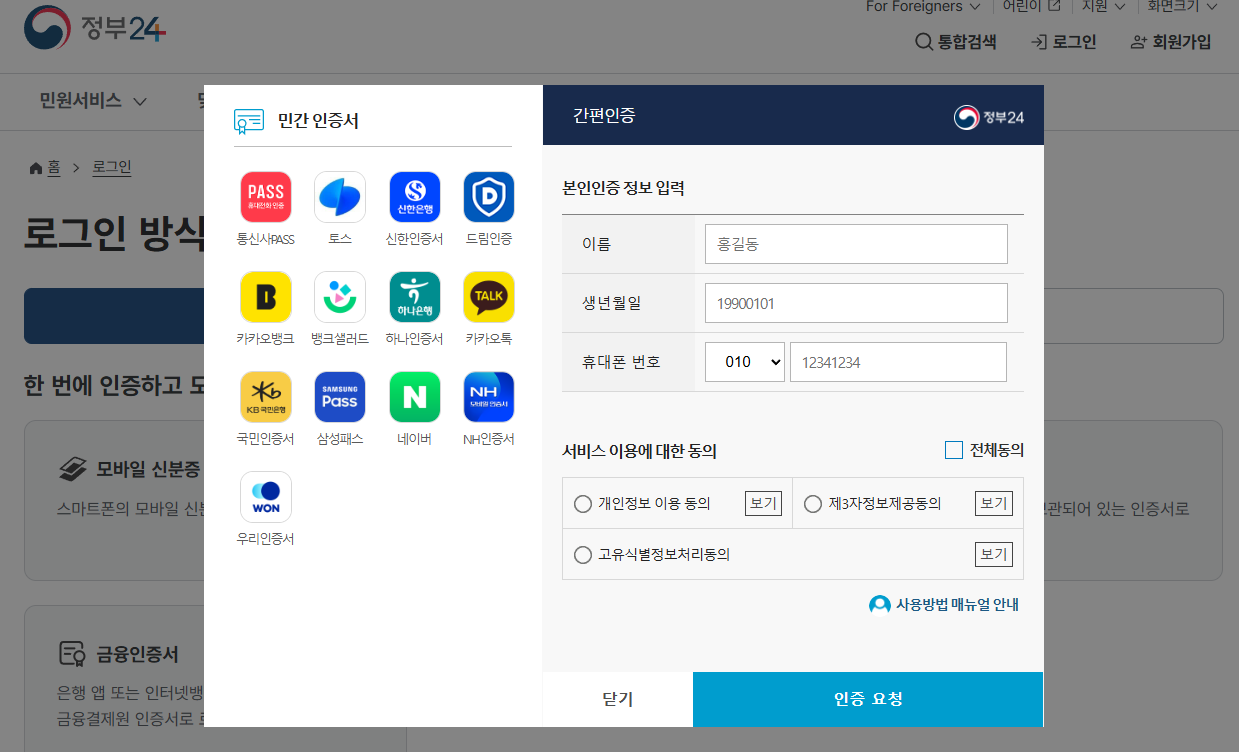Expand the For Foreigners menu

click(x=922, y=7)
